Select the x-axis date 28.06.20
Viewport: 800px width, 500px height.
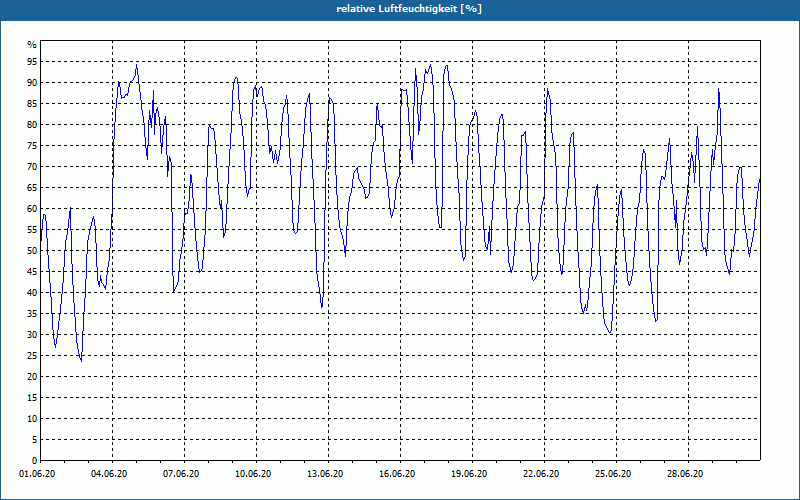pos(685,474)
